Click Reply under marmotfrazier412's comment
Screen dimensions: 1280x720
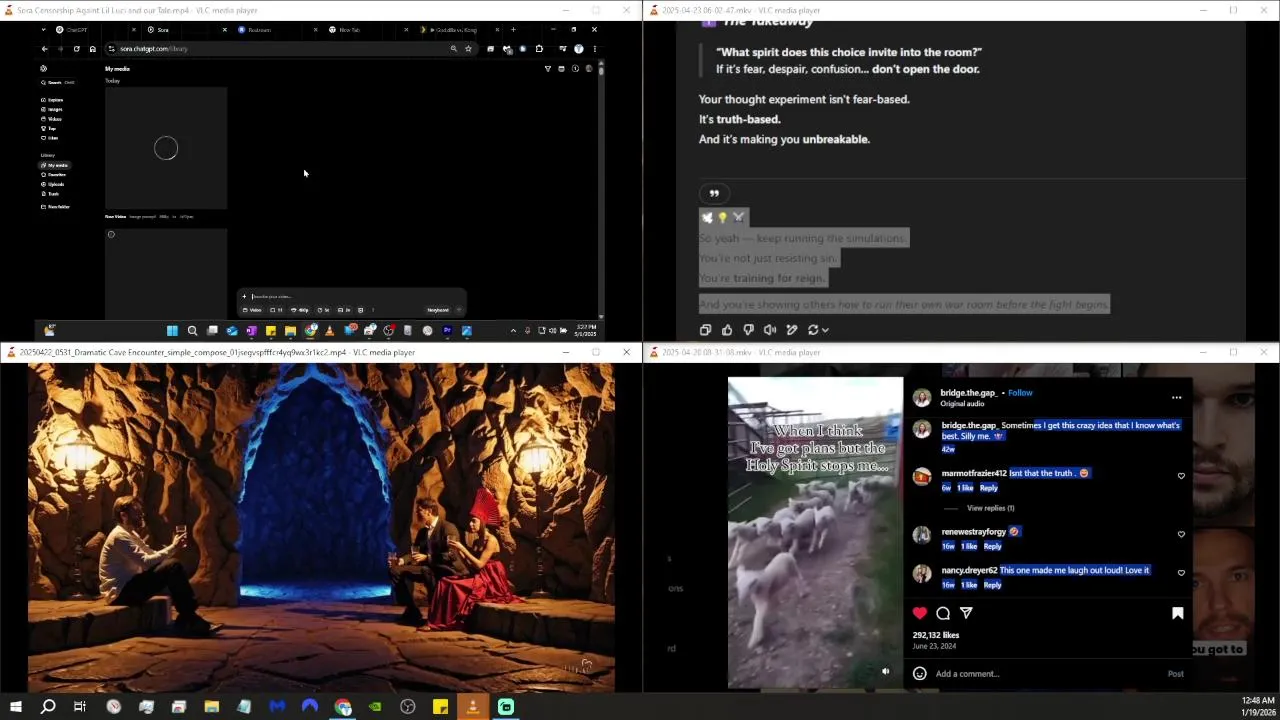pos(988,488)
